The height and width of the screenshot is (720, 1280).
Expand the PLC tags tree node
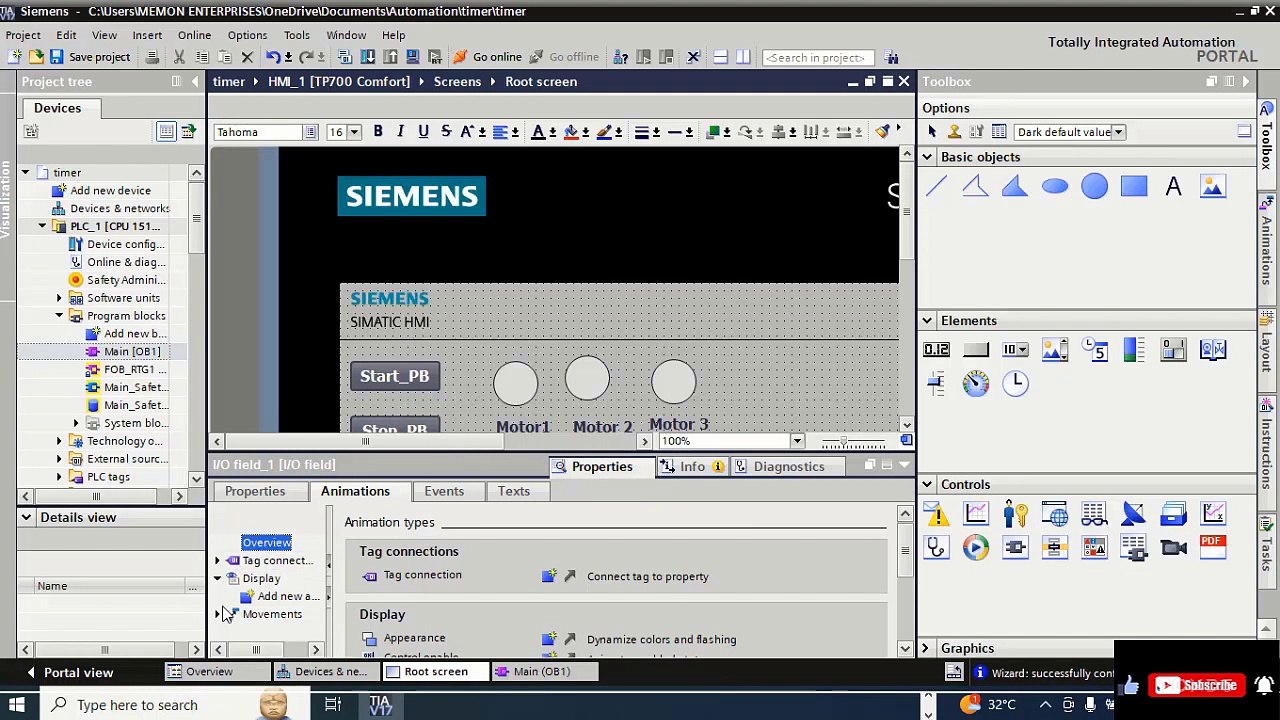tap(59, 477)
